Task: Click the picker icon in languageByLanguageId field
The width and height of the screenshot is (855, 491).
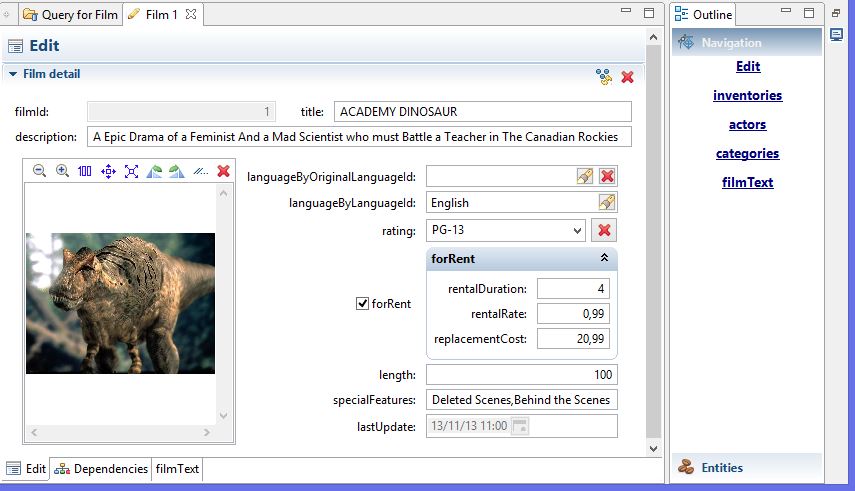Action: (607, 203)
